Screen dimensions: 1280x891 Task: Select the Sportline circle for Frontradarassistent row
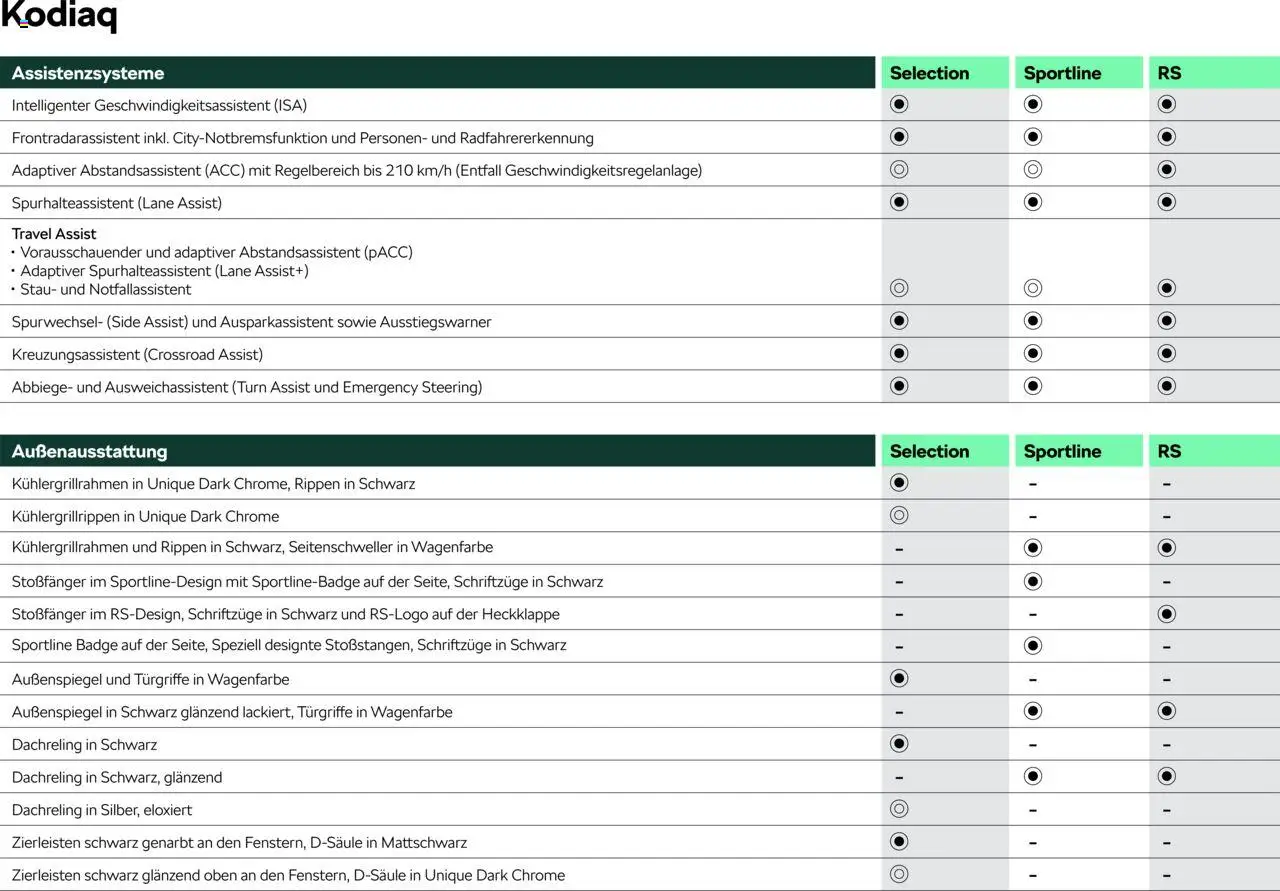(1033, 136)
